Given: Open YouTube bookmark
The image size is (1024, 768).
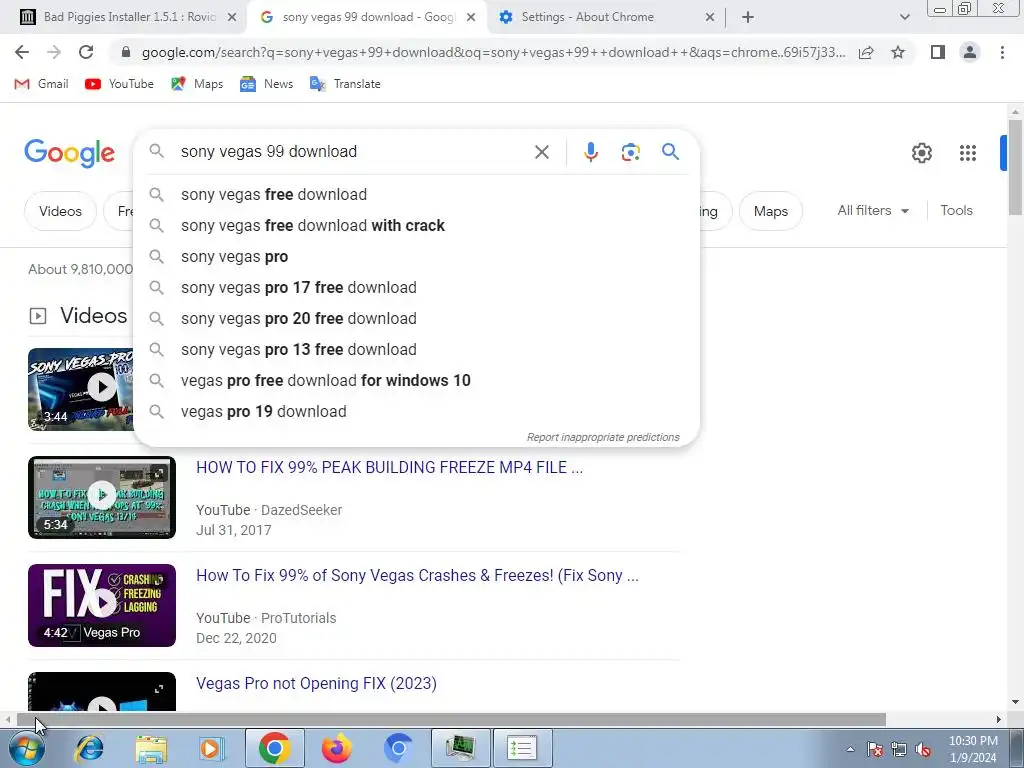Looking at the screenshot, I should pos(120,84).
